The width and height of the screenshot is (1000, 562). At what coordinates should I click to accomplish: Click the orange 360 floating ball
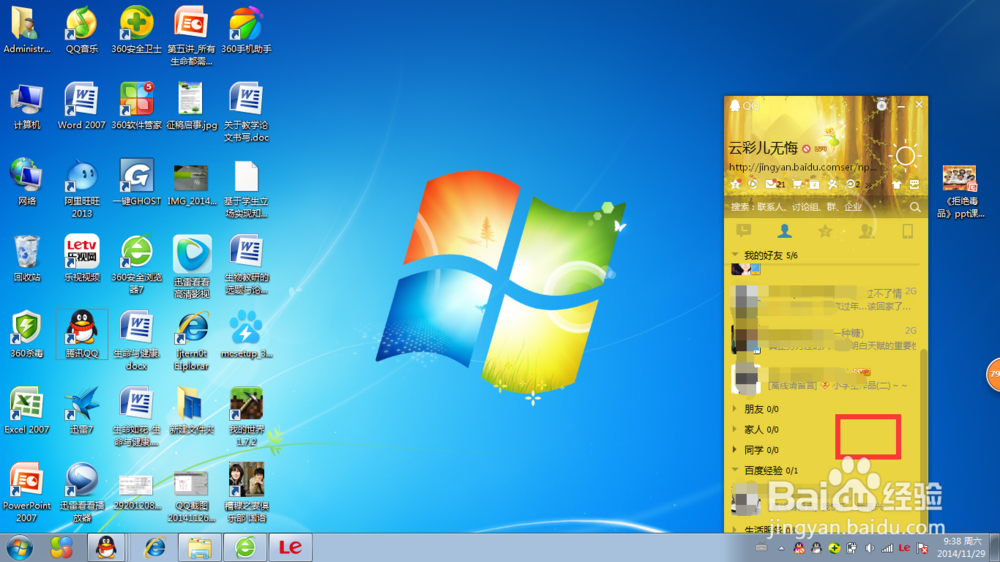[x=993, y=375]
